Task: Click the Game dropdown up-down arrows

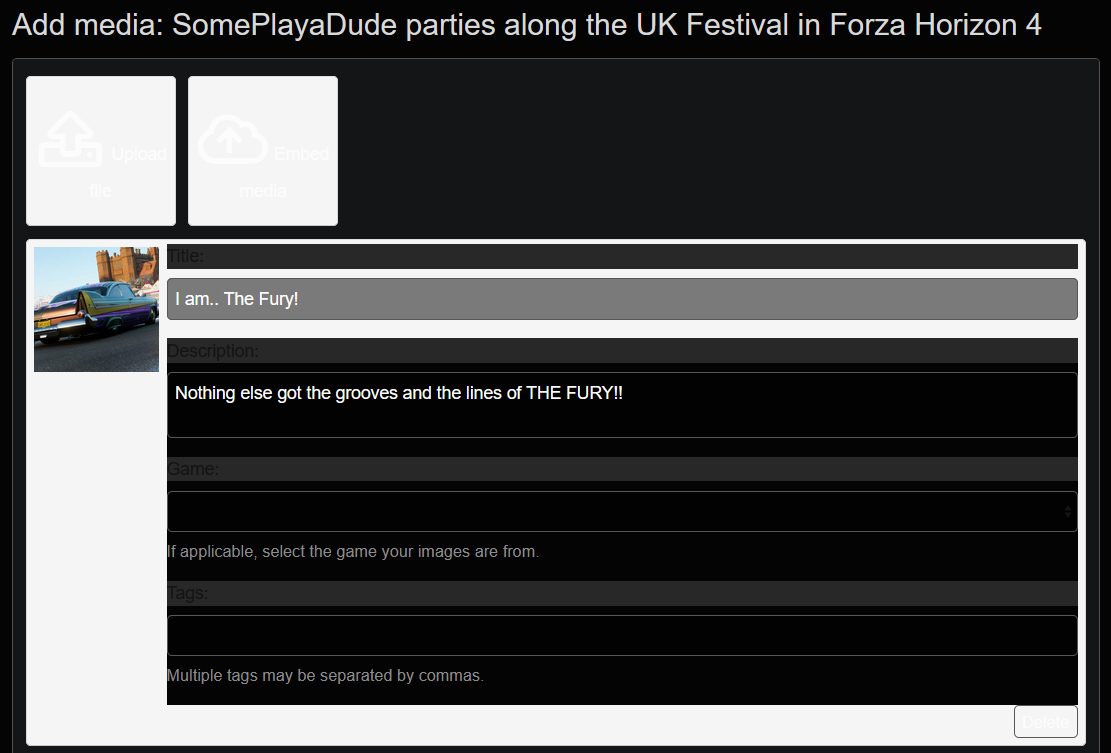Action: pyautogui.click(x=1067, y=511)
